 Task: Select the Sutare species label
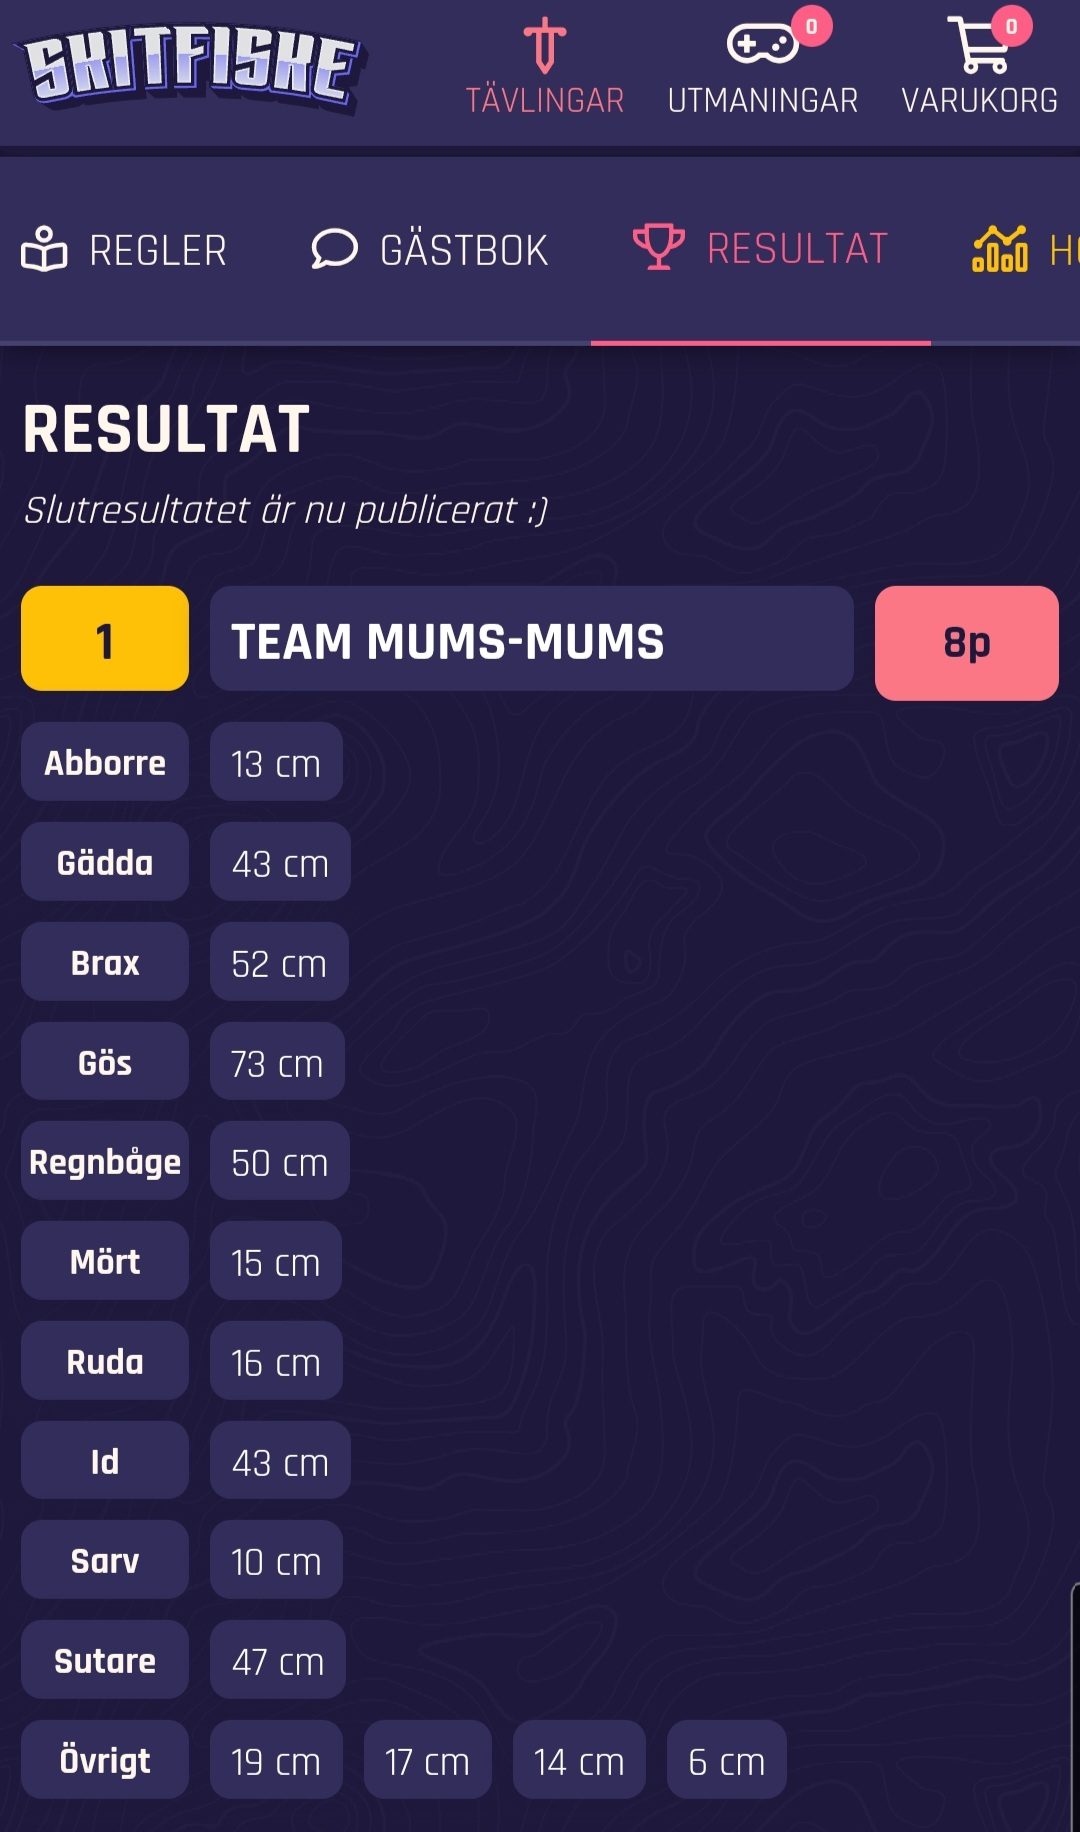(105, 1660)
